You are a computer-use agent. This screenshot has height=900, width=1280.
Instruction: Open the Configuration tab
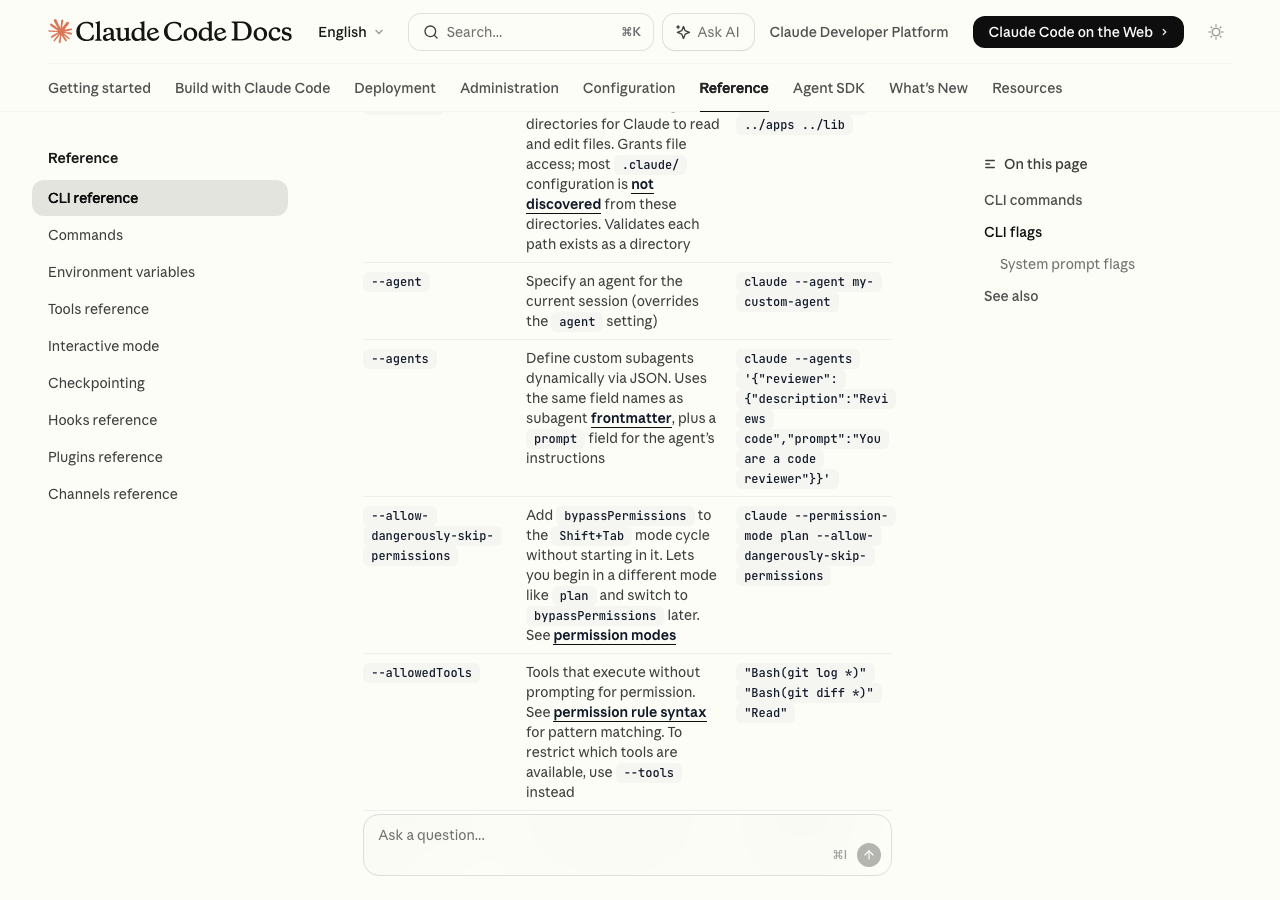click(x=629, y=88)
